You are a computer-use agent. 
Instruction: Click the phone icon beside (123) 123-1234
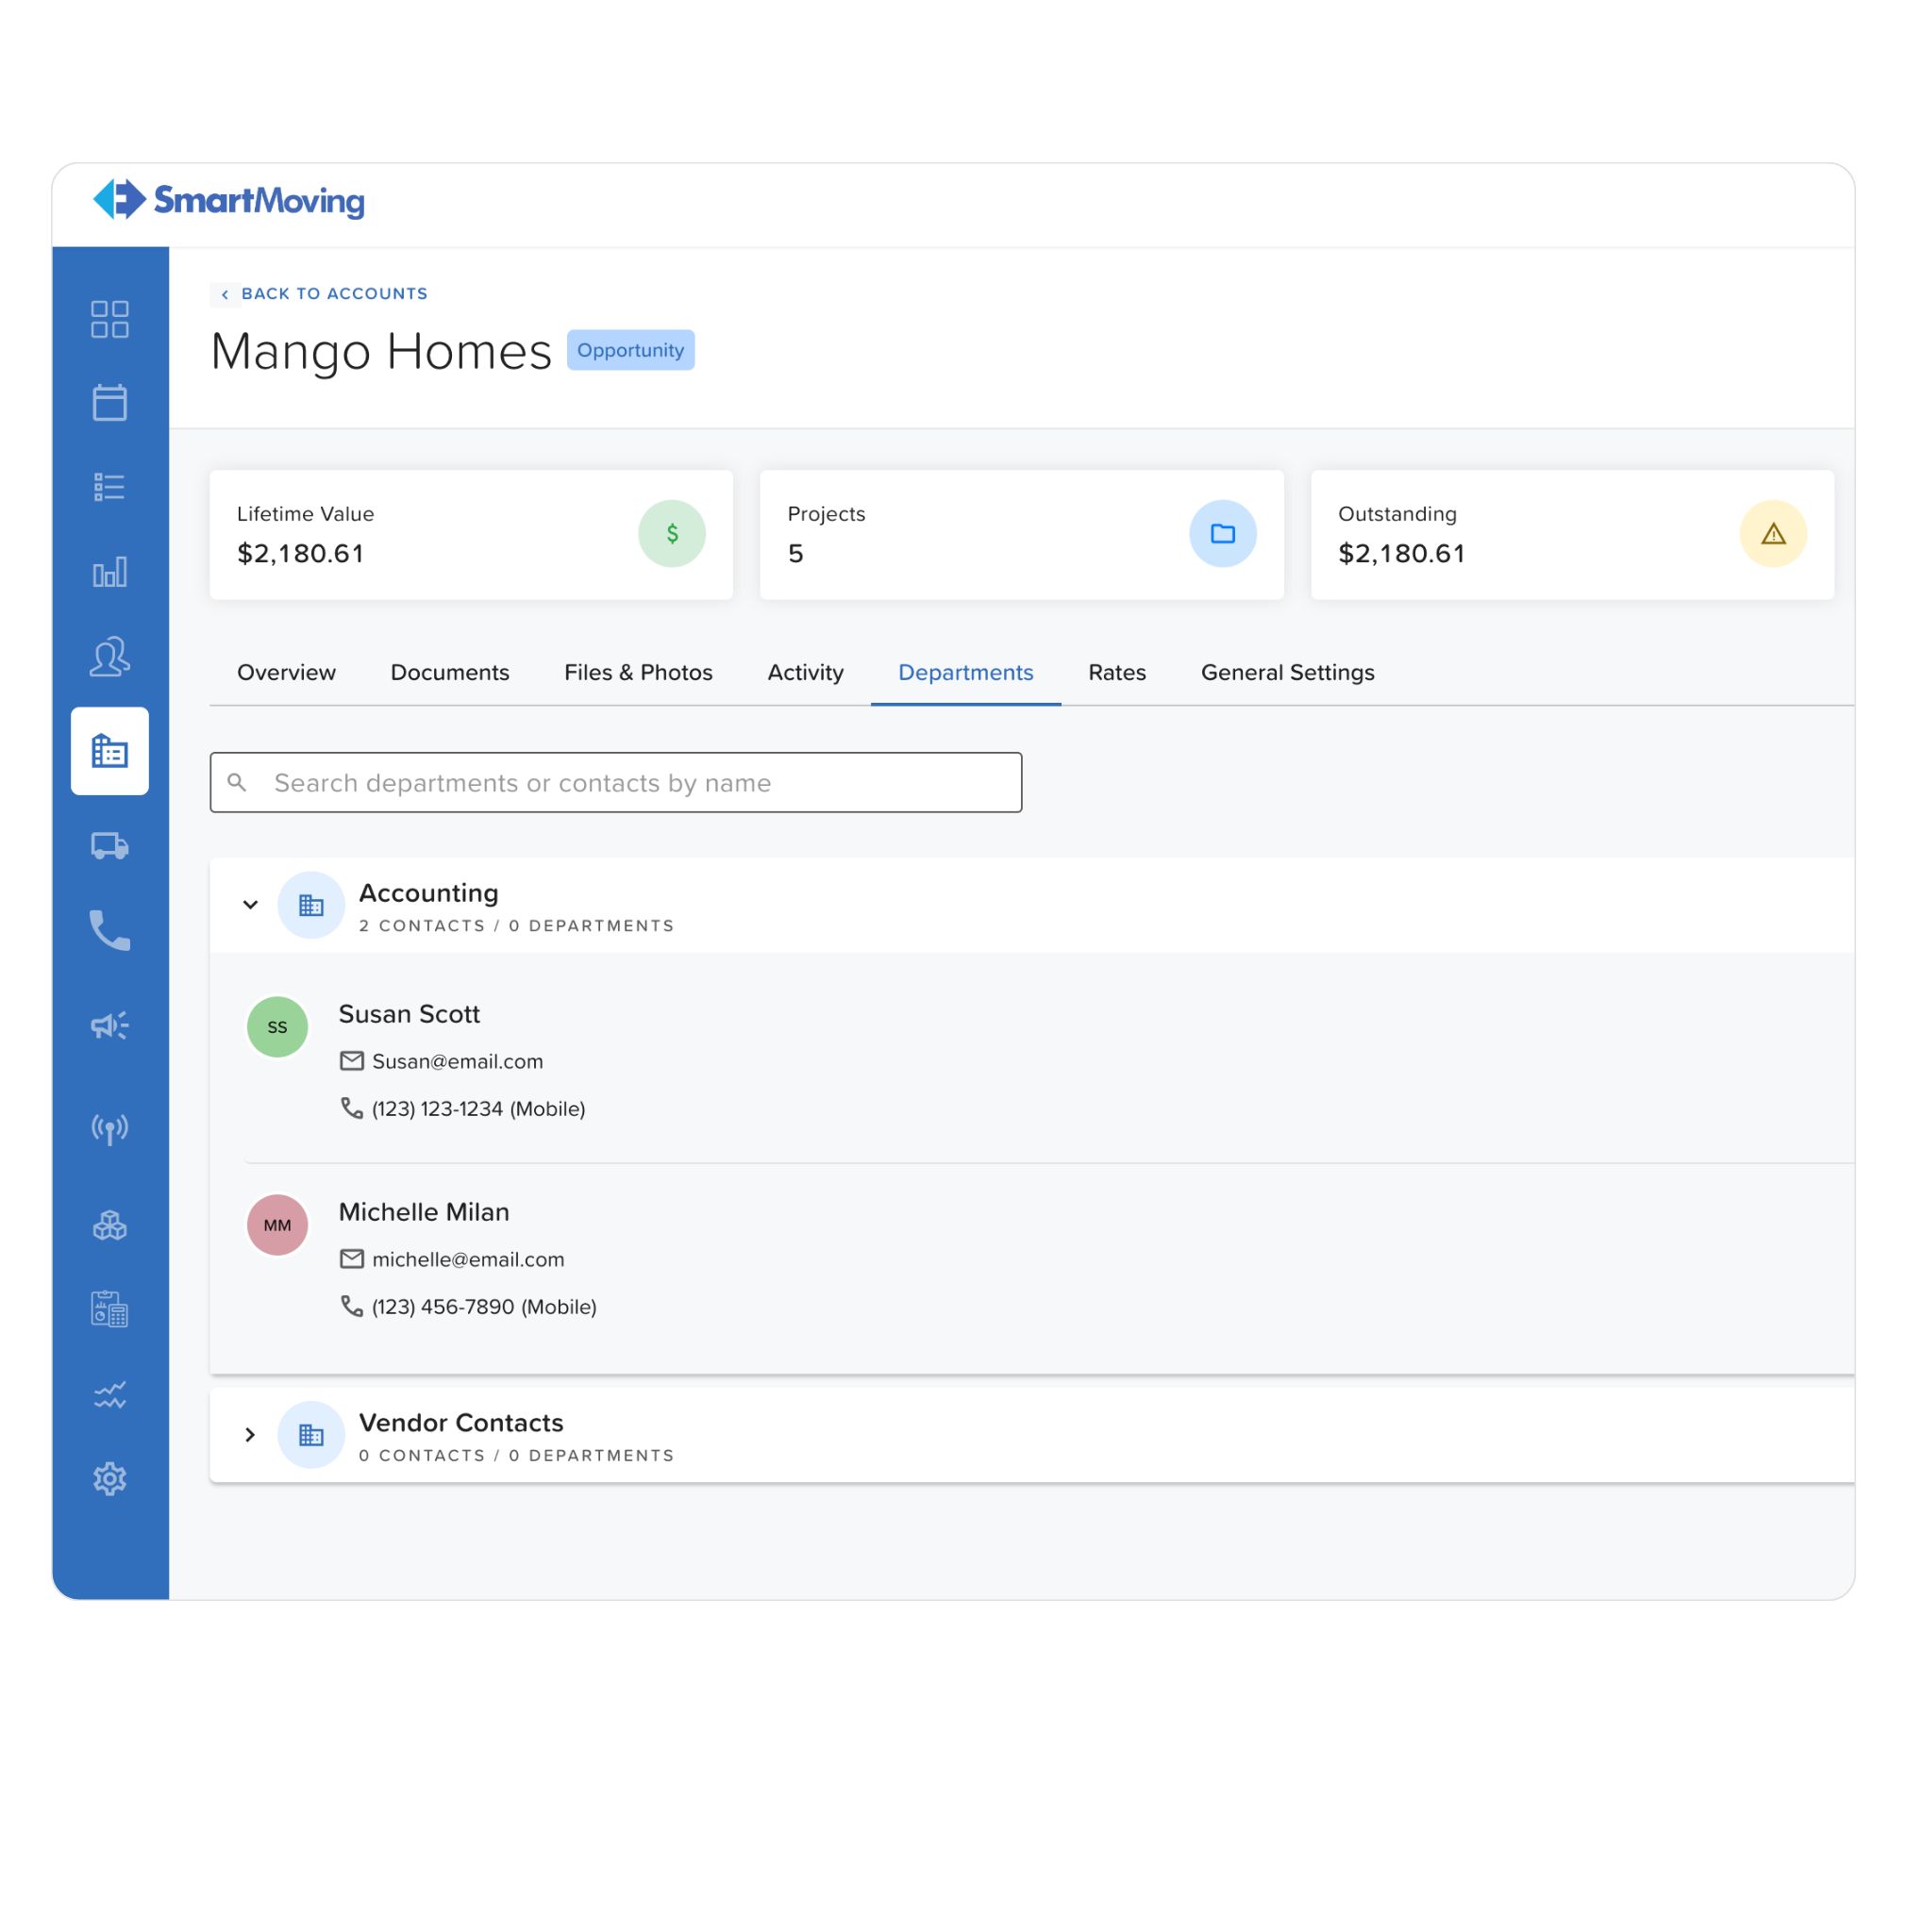[x=352, y=1108]
